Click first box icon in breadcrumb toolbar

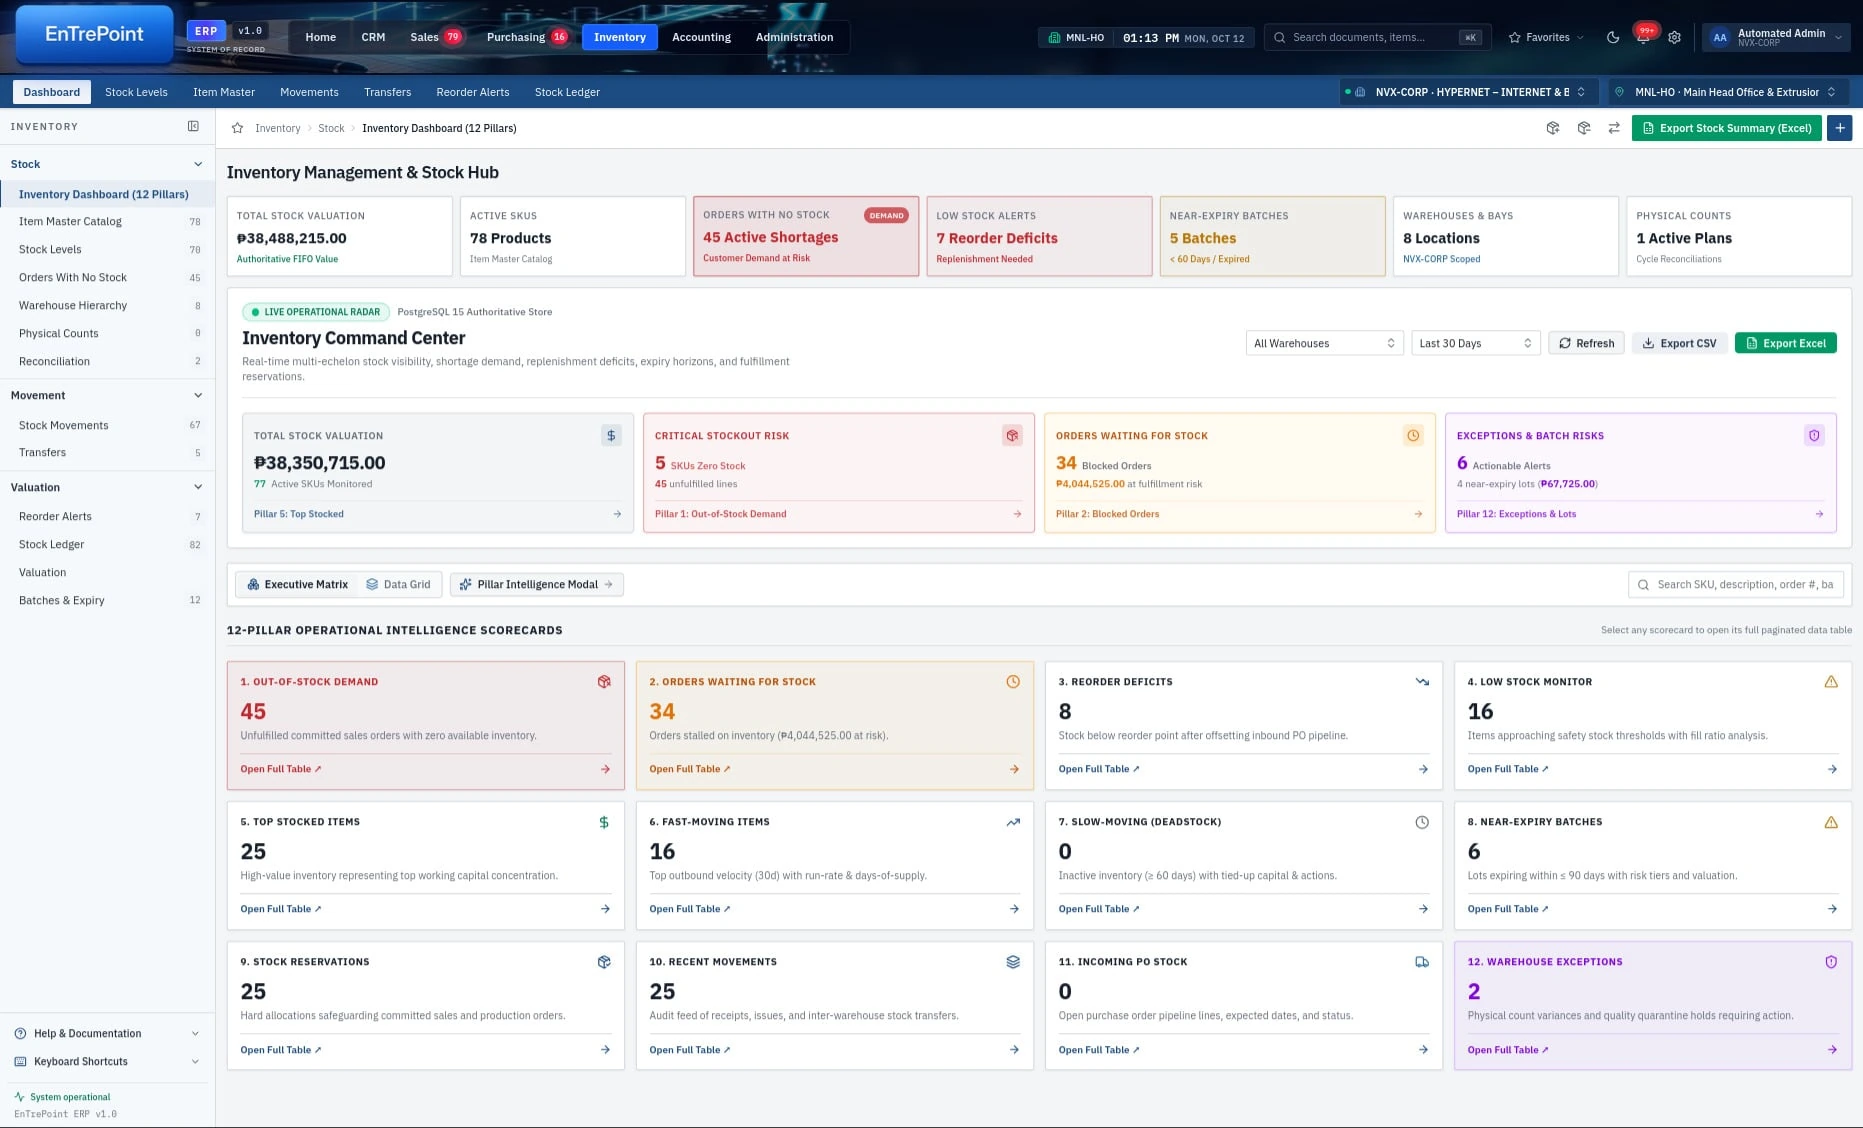(x=1553, y=128)
